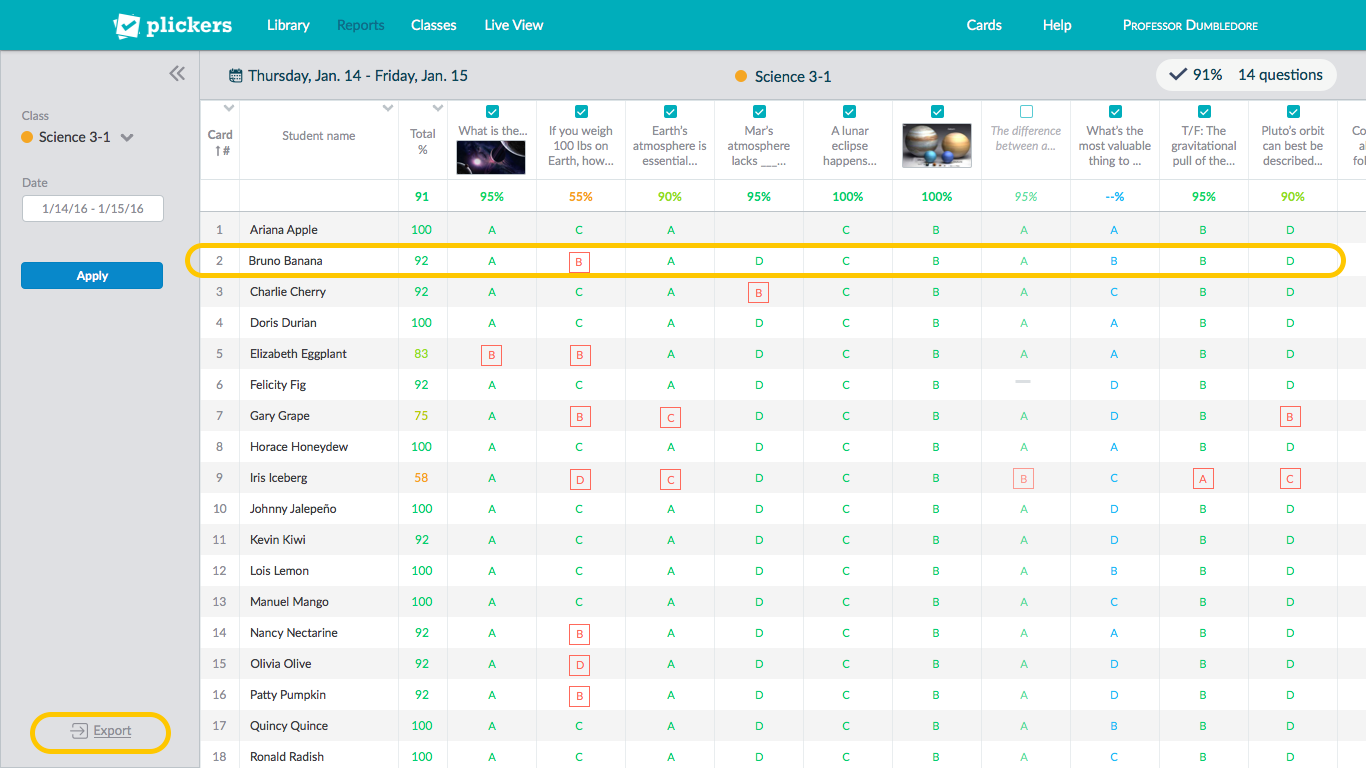The image size is (1366, 768).
Task: Click the red B answer for Elizabeth Eggplant's first question
Action: click(x=491, y=355)
